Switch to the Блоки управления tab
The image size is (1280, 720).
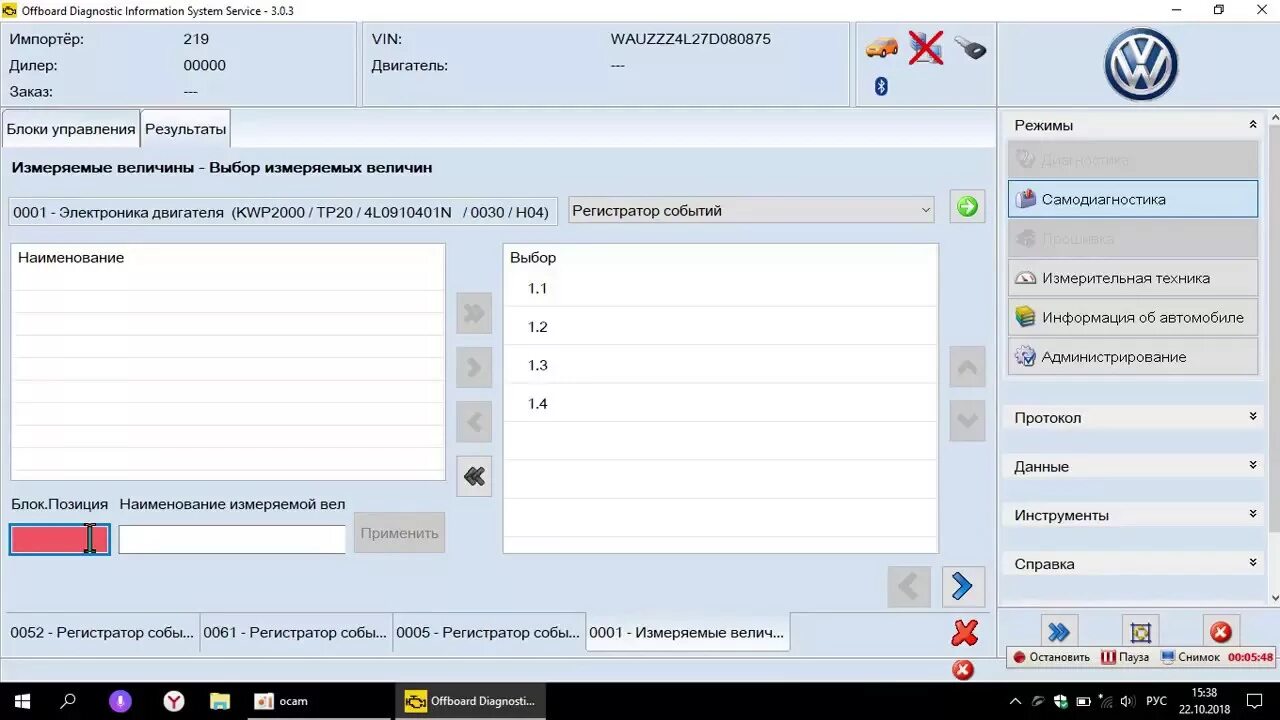70,128
